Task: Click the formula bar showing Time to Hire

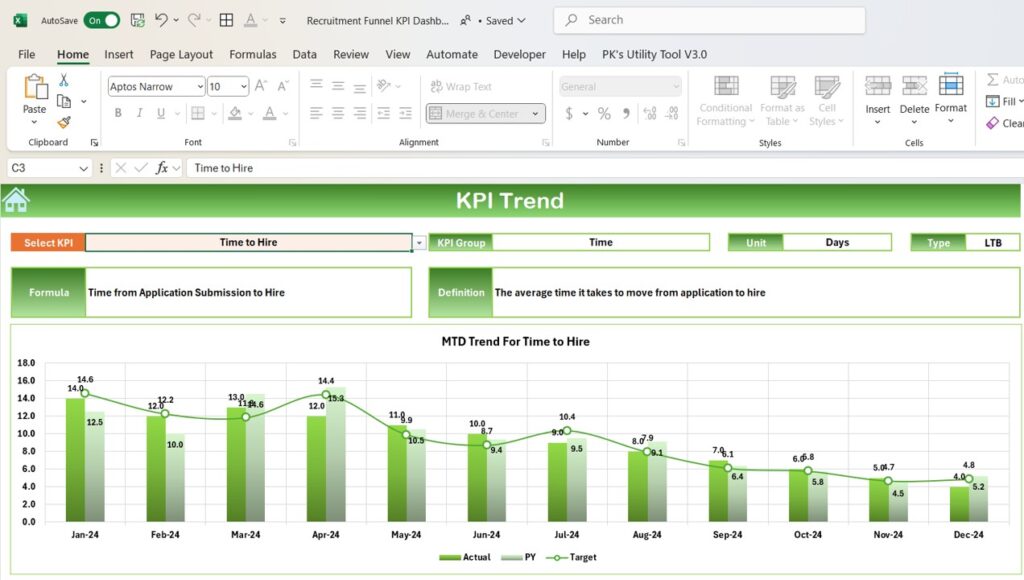Action: tap(604, 168)
